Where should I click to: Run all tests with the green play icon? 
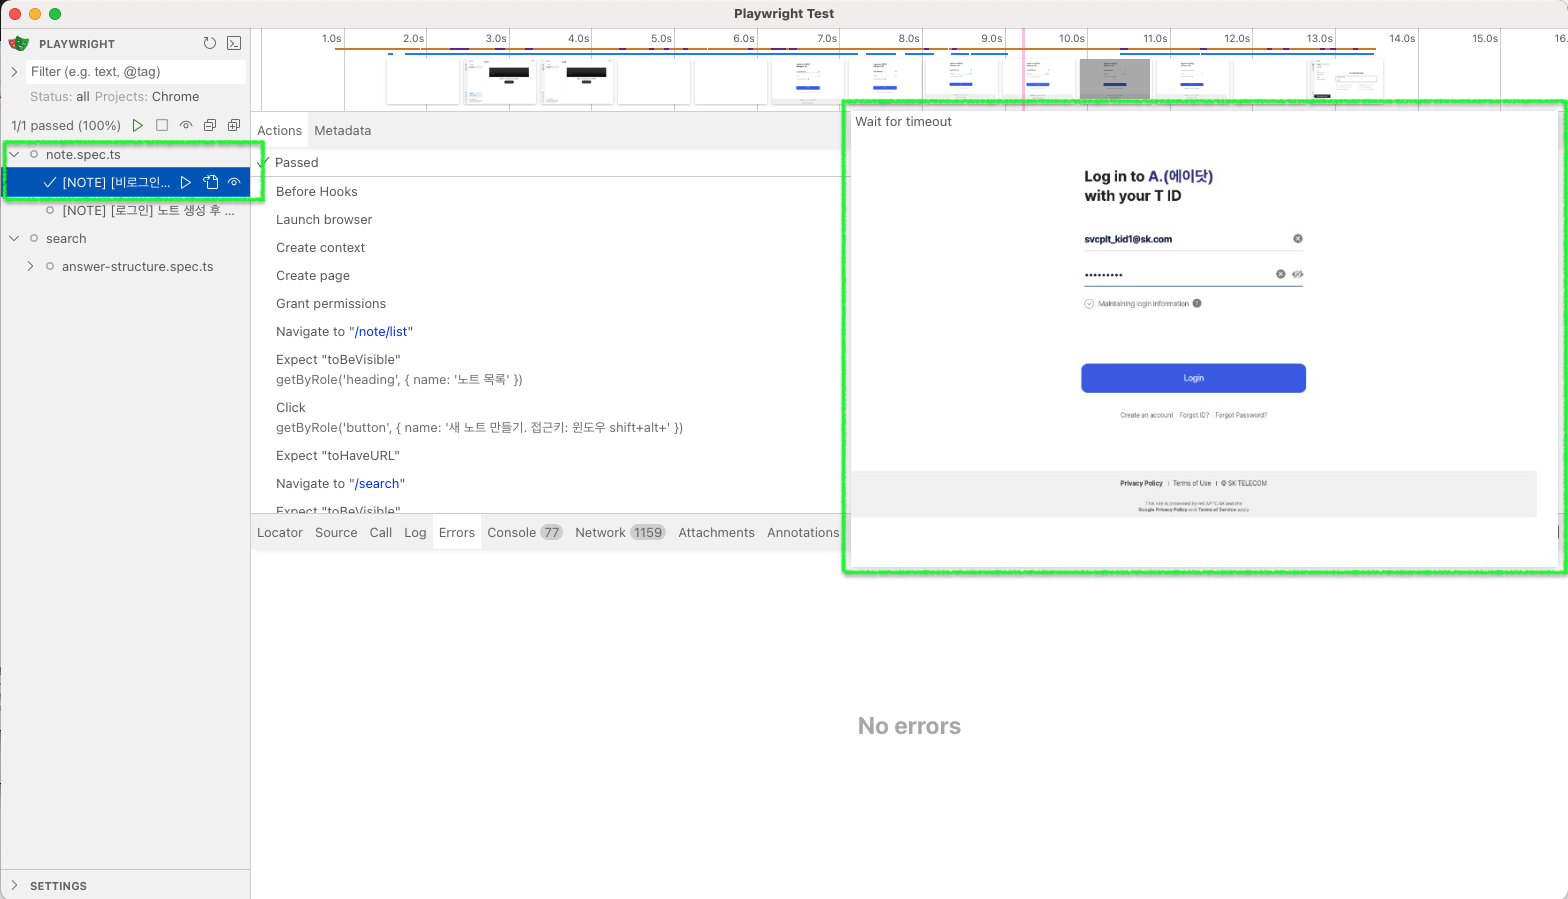[x=138, y=125]
